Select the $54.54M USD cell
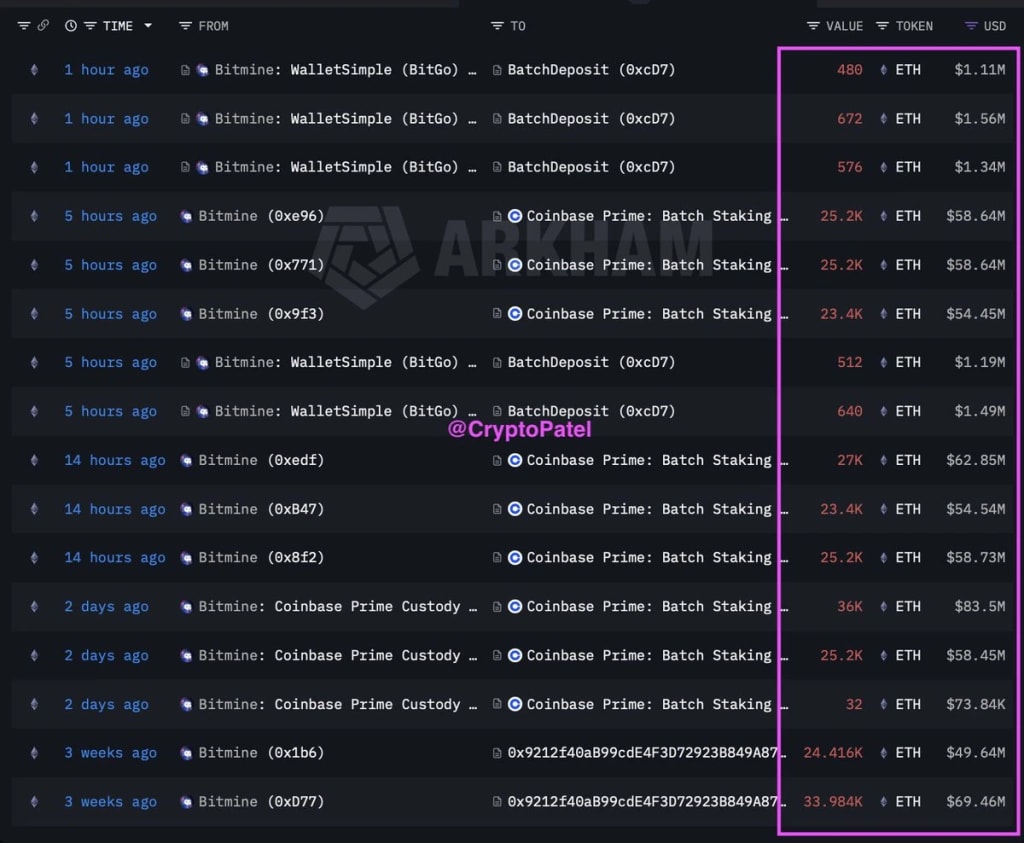This screenshot has height=843, width=1024. tap(976, 509)
